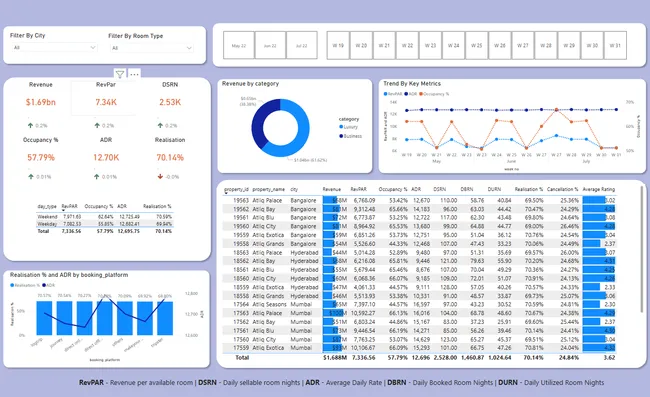Select week W 23 slicer tile
This screenshot has width=650, height=397.
coord(430,45)
